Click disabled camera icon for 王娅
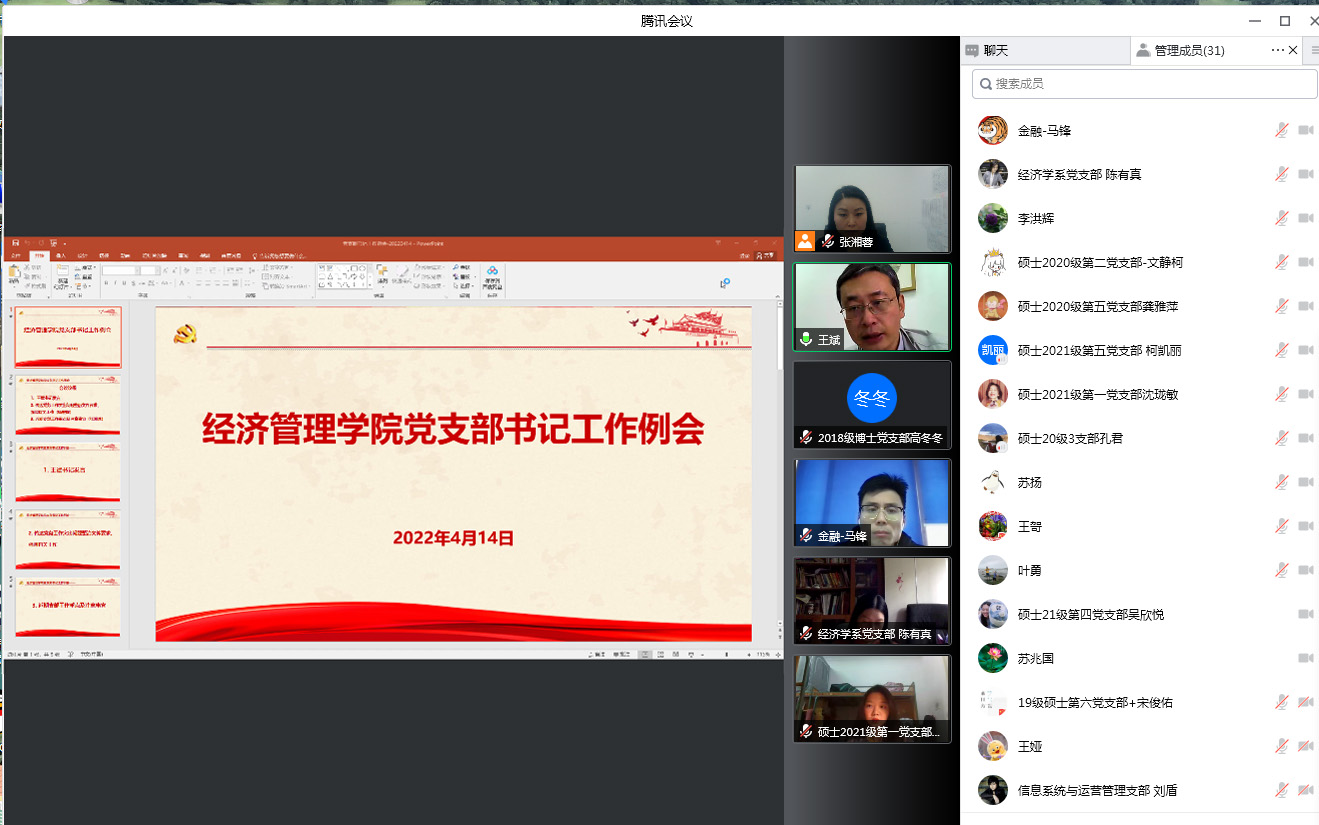The image size is (1319, 825). tap(1305, 746)
